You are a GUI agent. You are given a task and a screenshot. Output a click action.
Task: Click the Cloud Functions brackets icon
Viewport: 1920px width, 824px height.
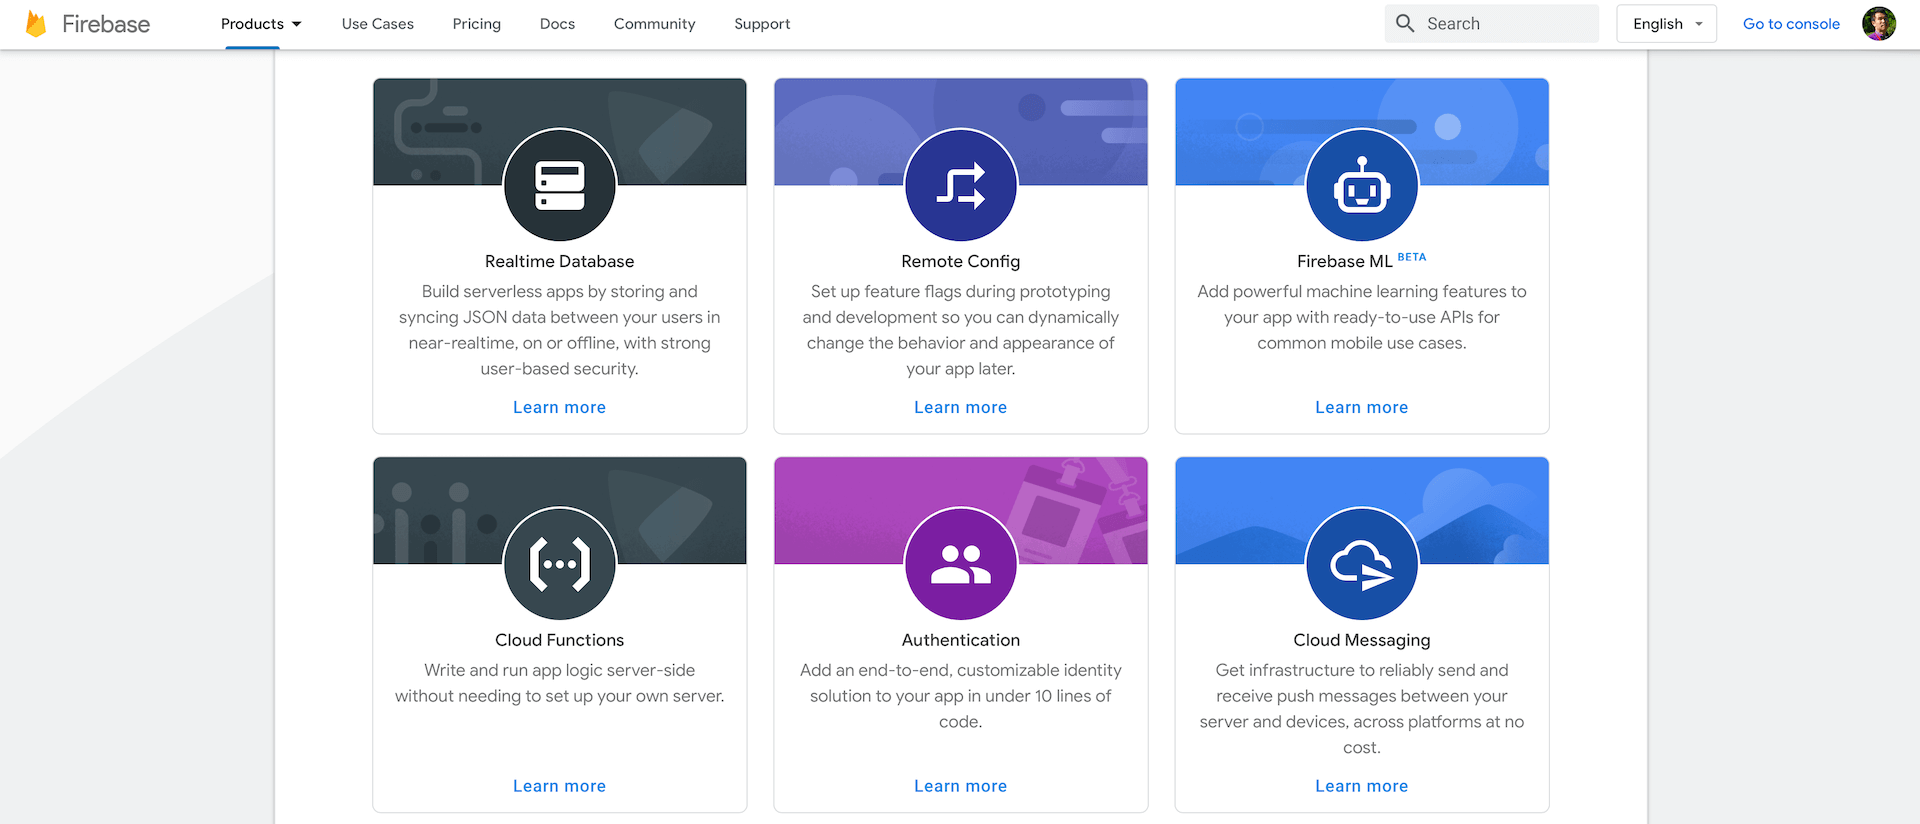(x=559, y=564)
